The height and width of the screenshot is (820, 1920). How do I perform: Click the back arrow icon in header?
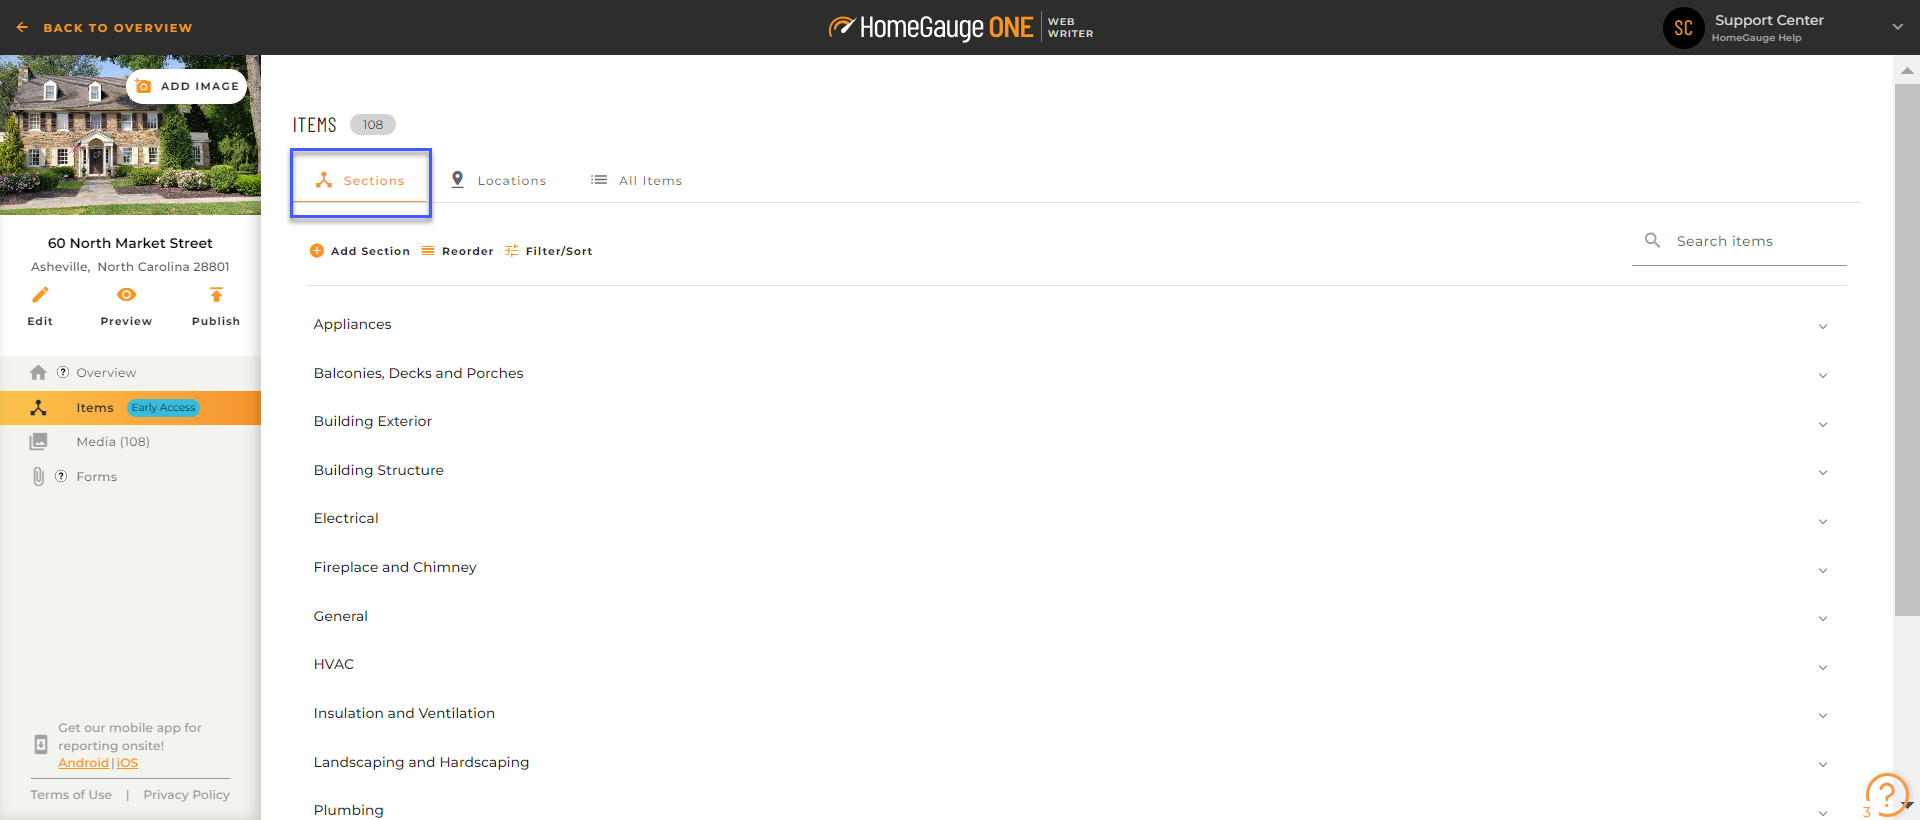click(22, 28)
